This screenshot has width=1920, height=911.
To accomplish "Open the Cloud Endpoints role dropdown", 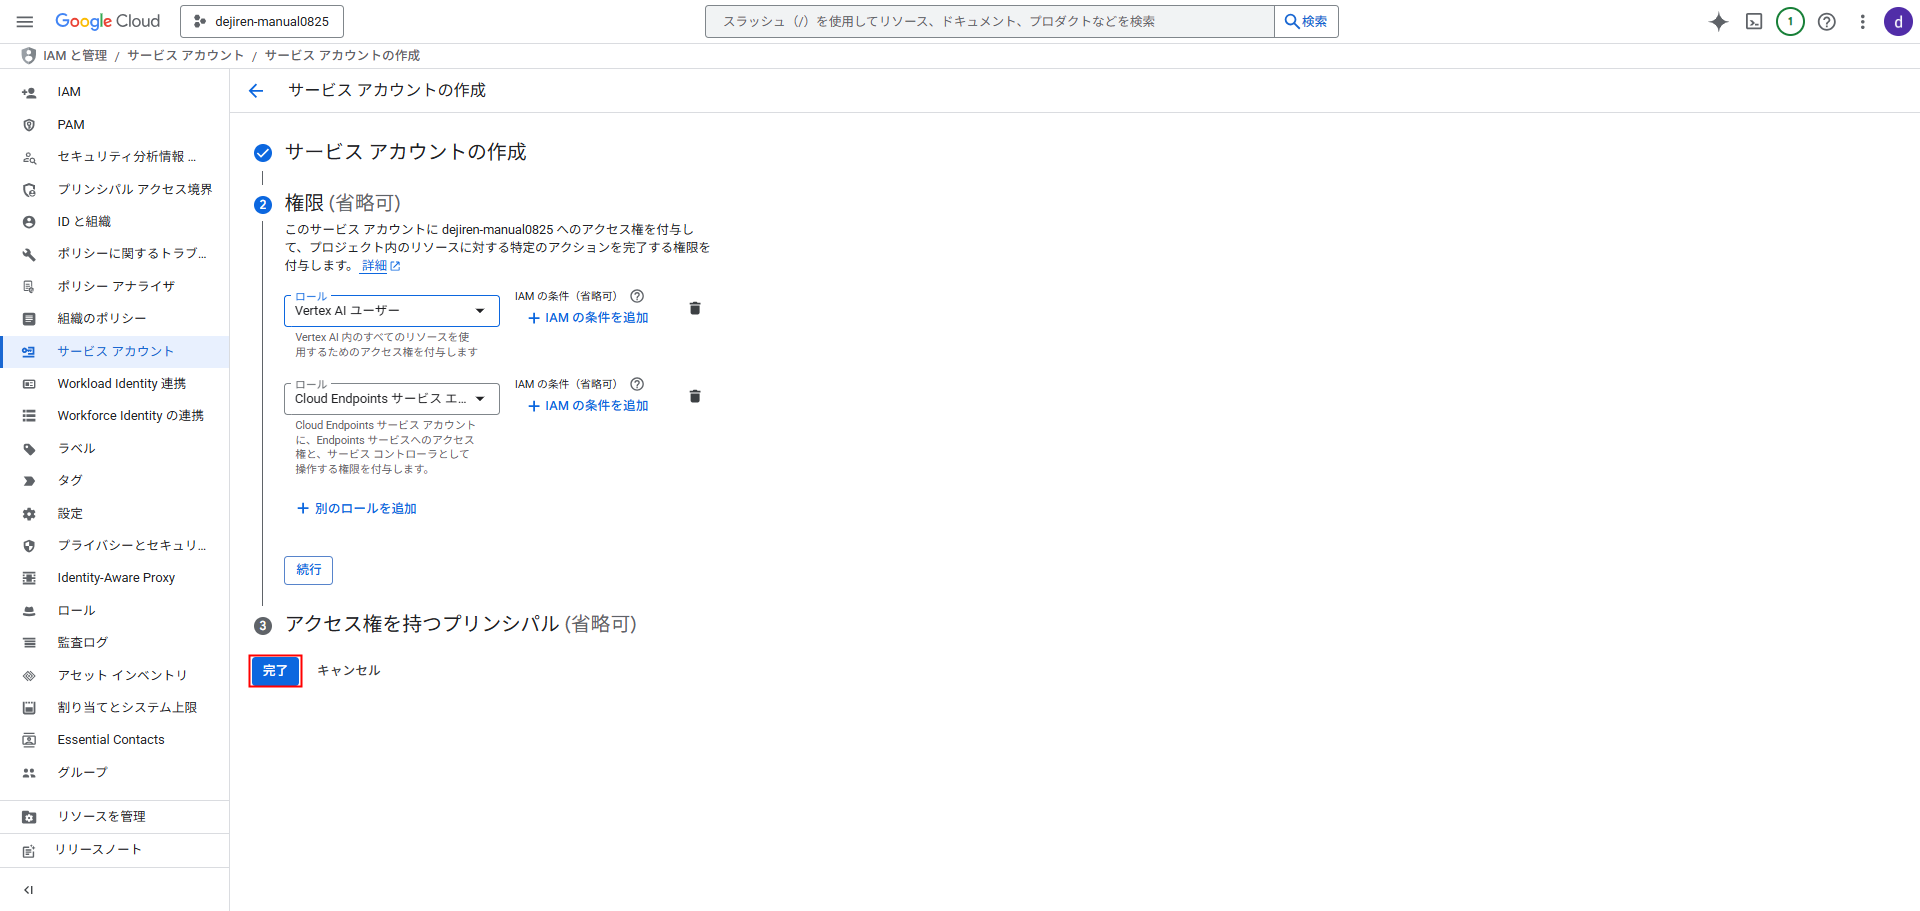I will point(391,399).
